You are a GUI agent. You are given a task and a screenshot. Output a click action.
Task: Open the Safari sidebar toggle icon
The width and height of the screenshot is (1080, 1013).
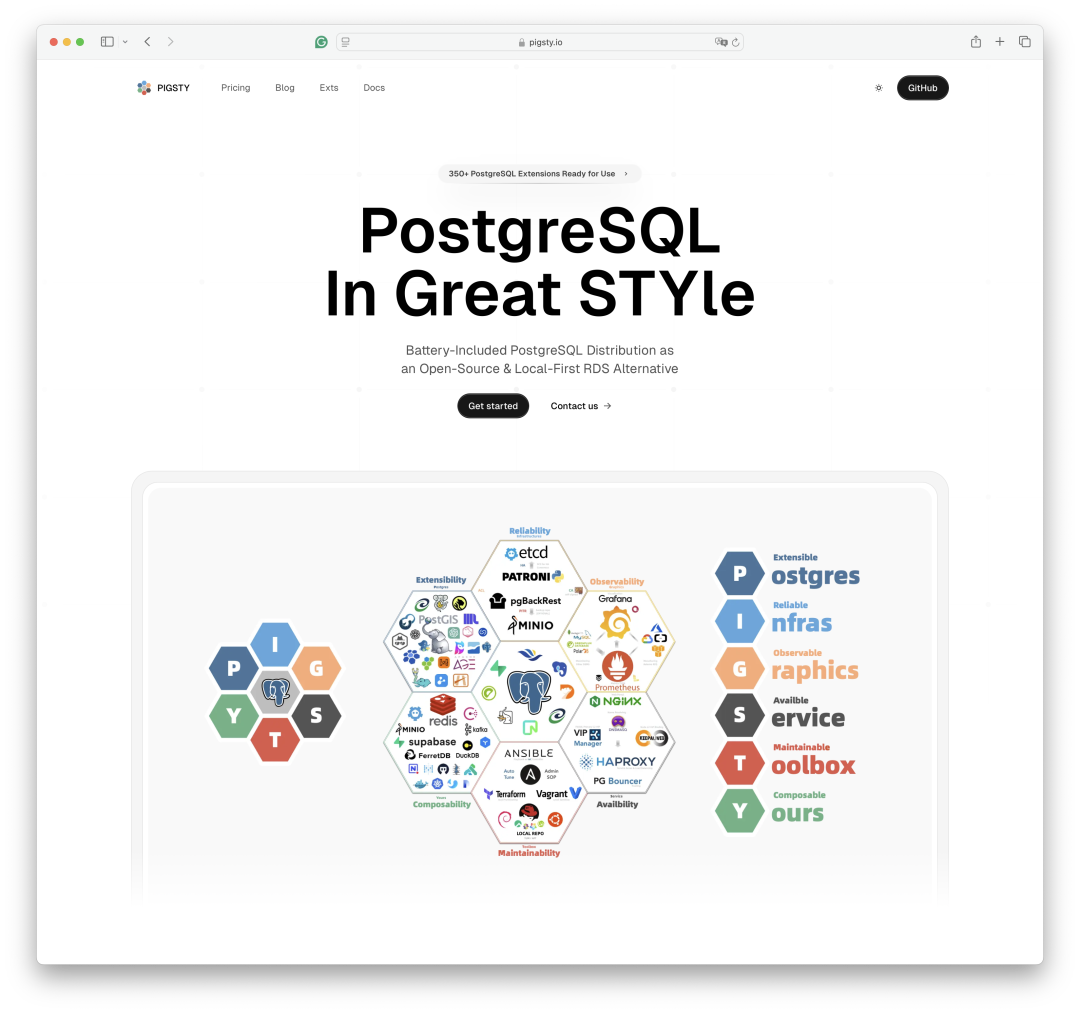[107, 42]
